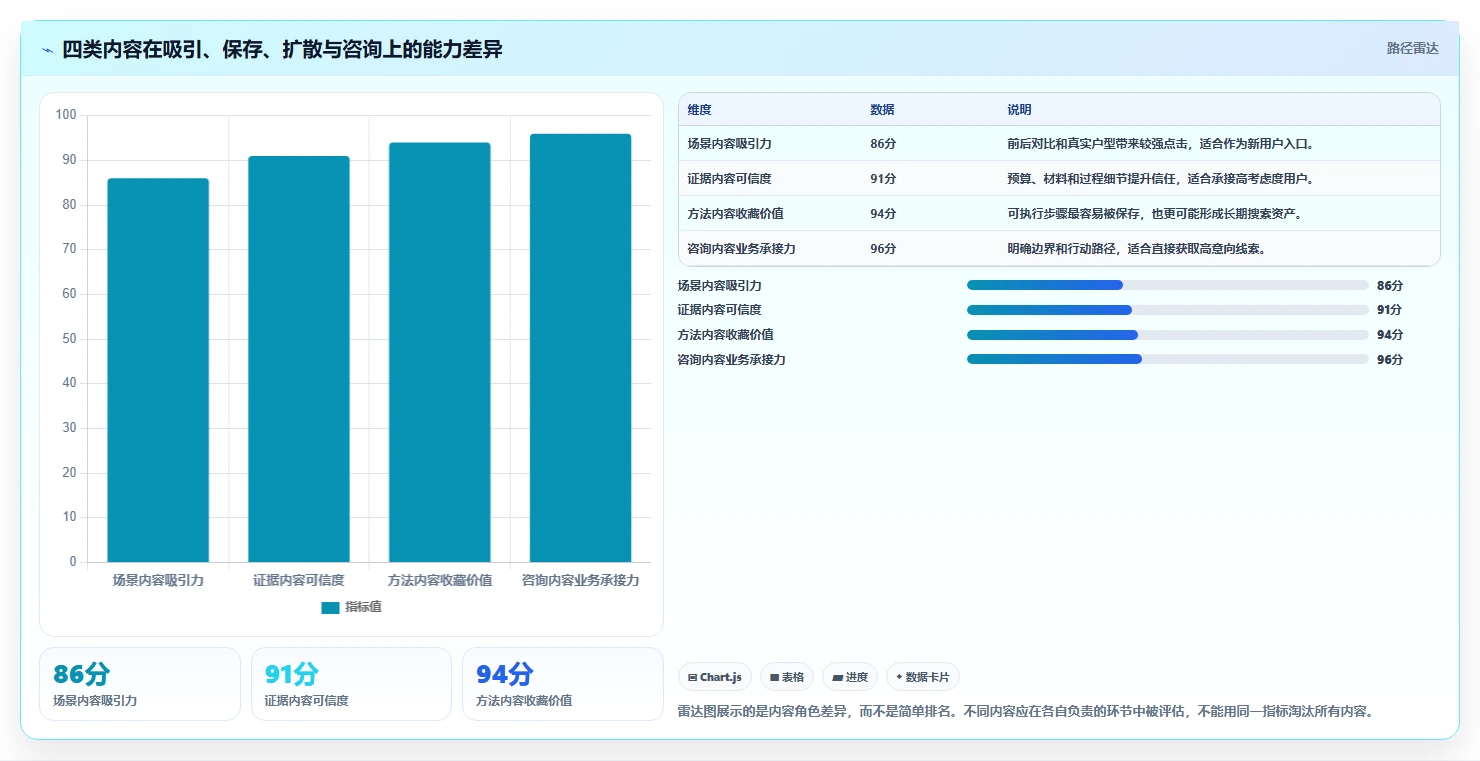Click the 方法内容收藏价值 progress bar

(x=1167, y=334)
